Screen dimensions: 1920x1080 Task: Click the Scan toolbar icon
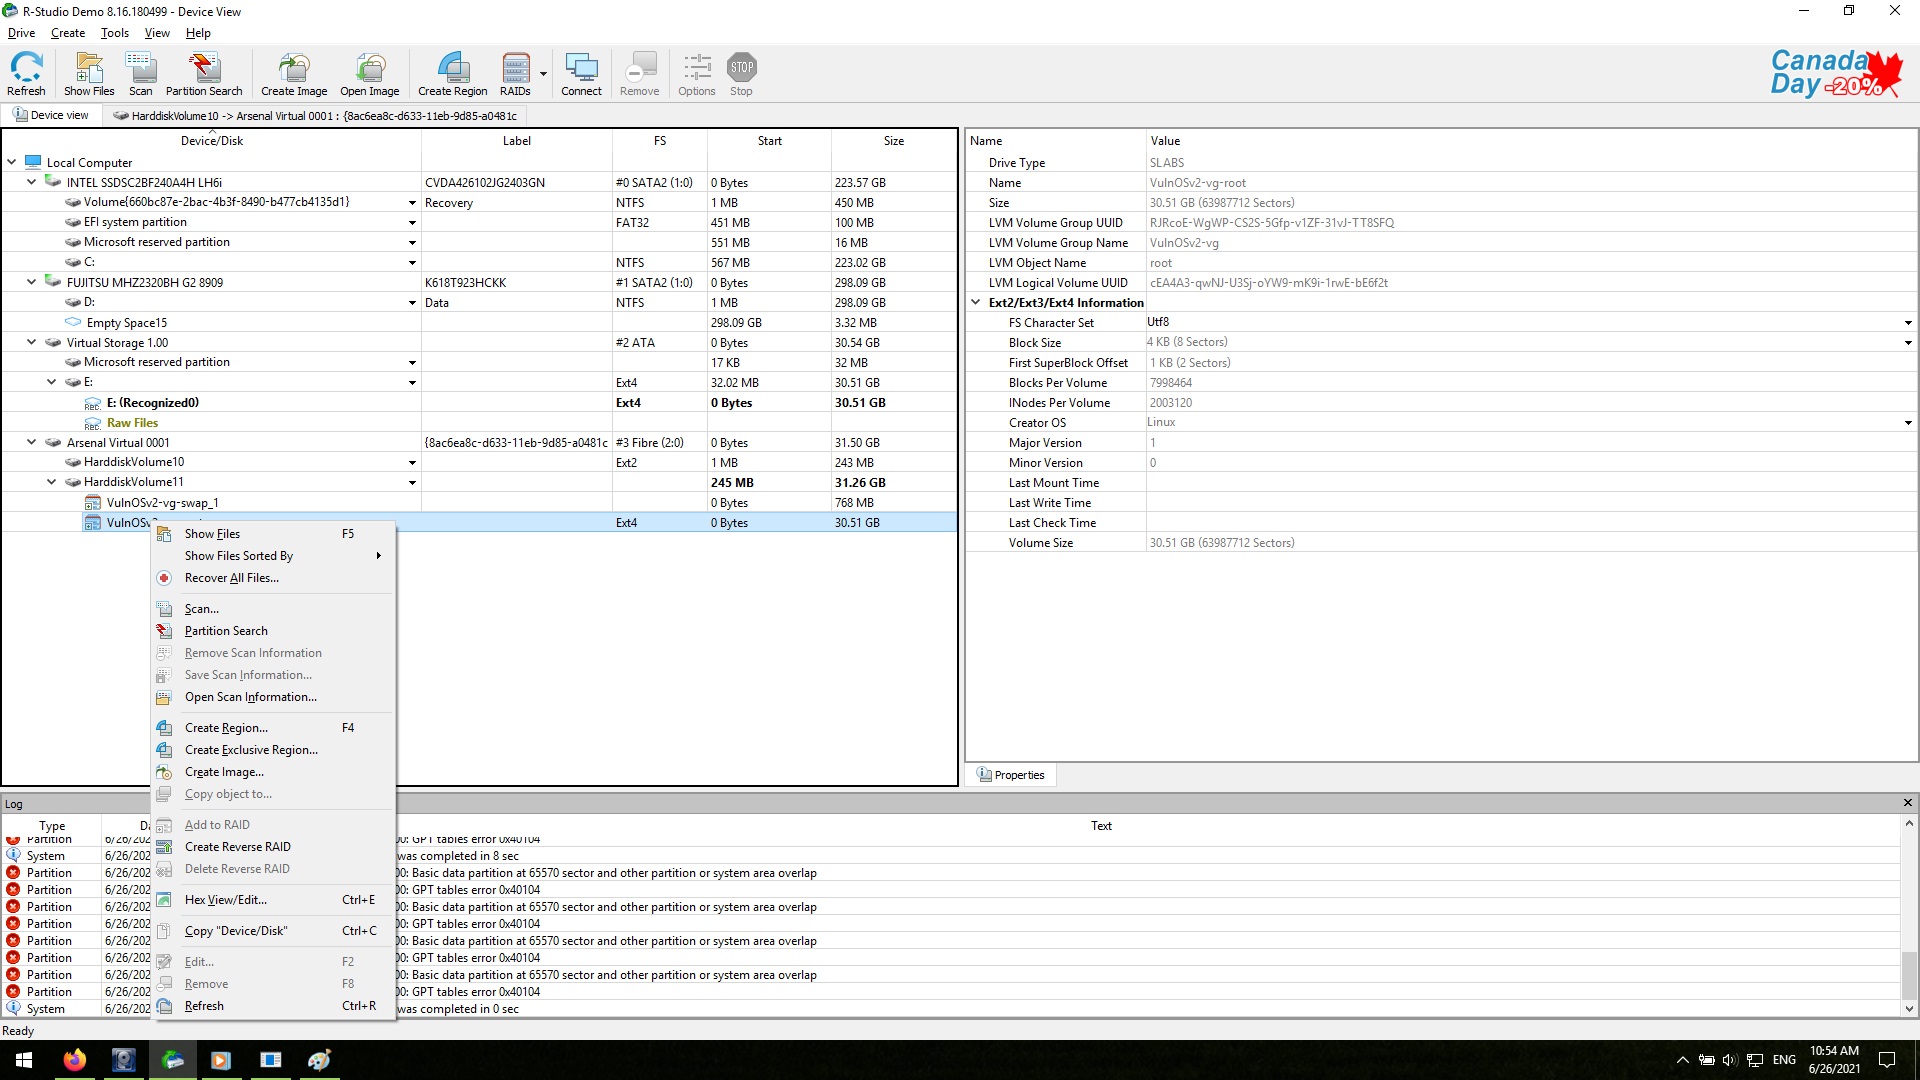click(x=141, y=75)
